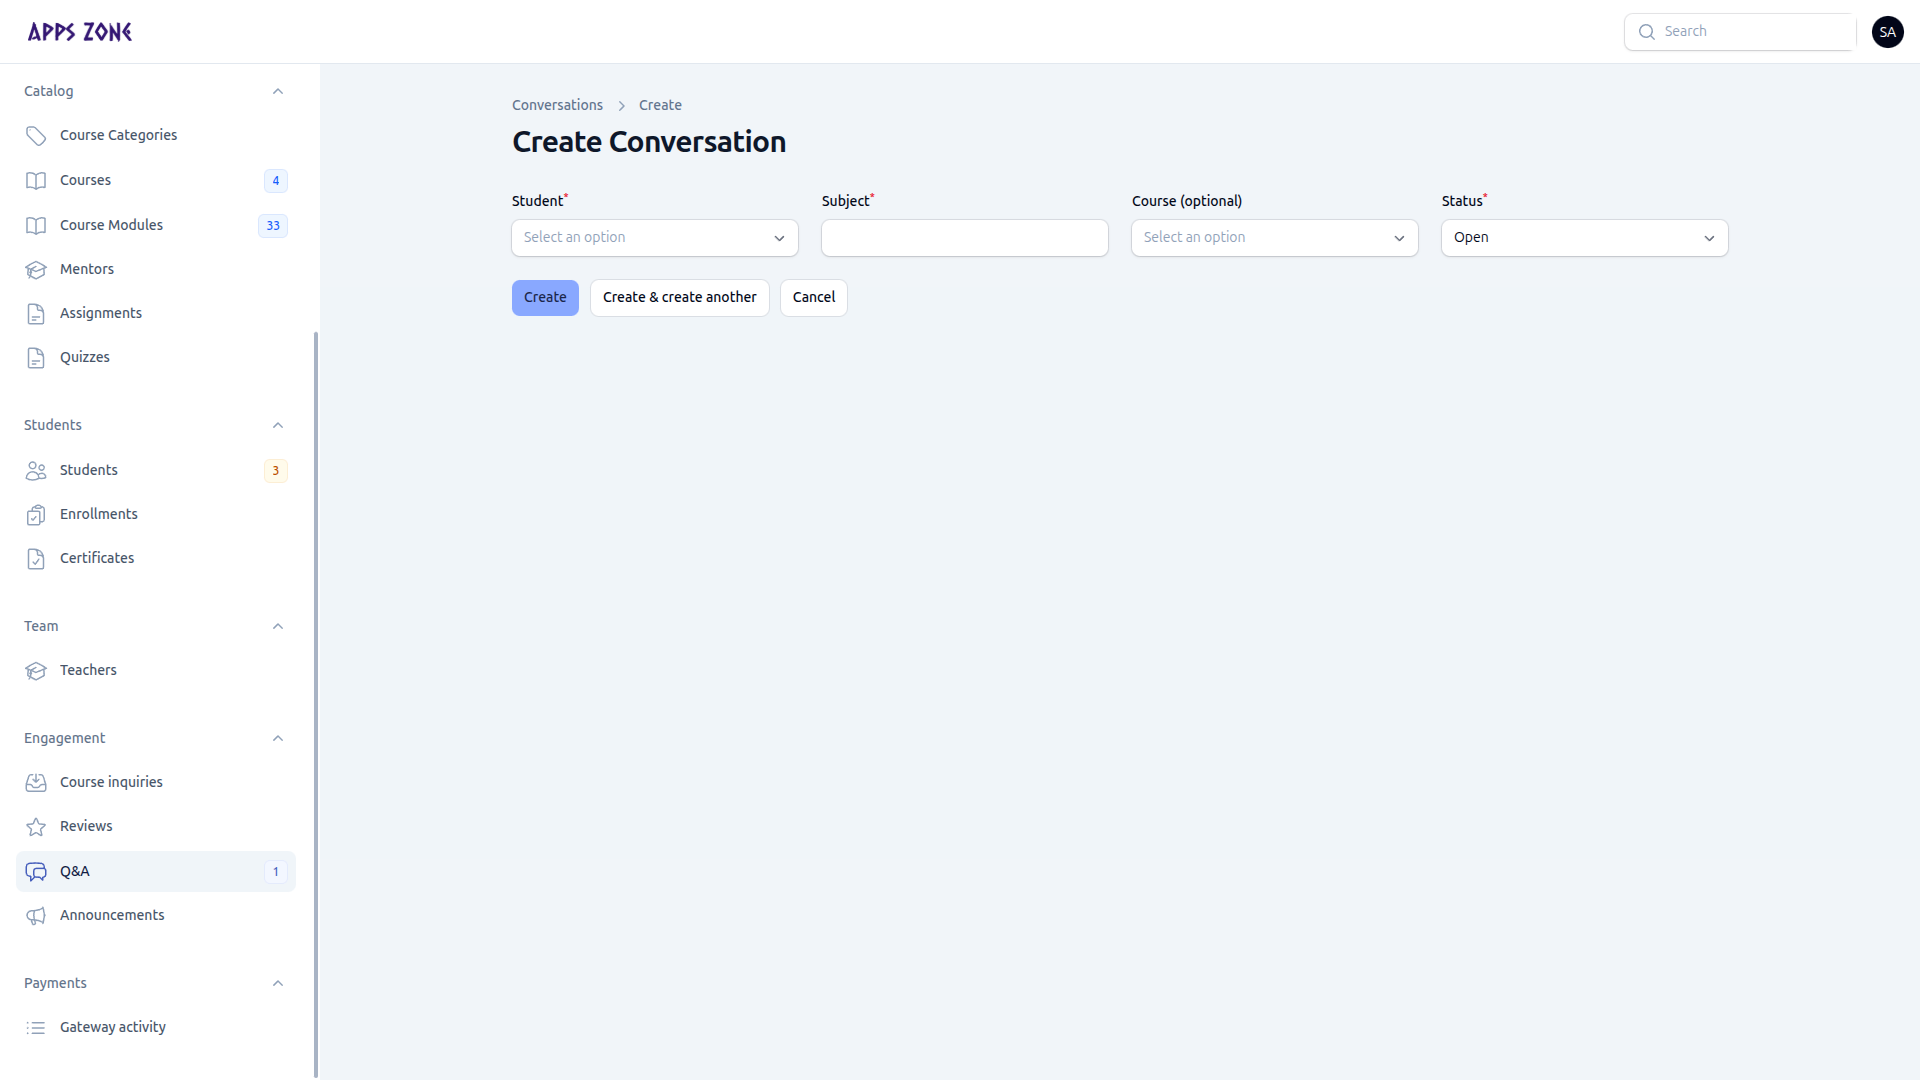
Task: Open the SA user avatar menu
Action: tap(1888, 32)
